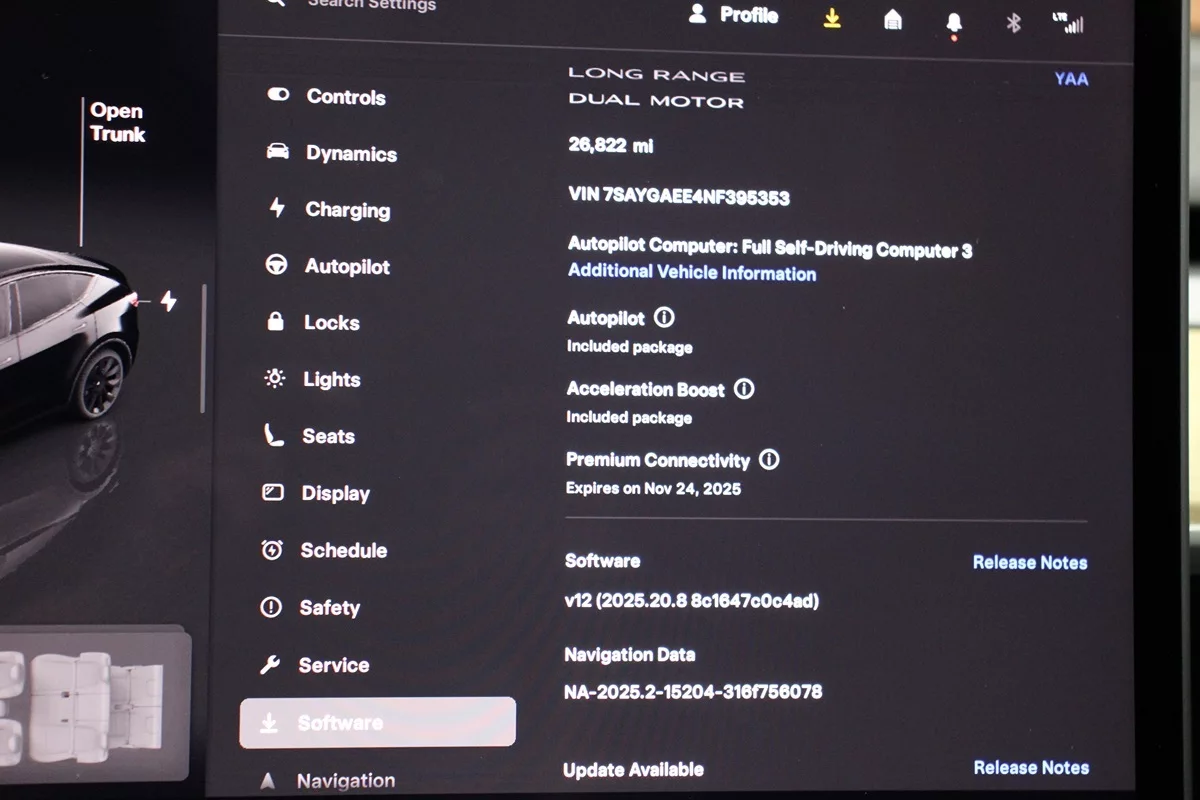Viewport: 1200px width, 800px height.
Task: Tap the yellow software download icon
Action: click(x=832, y=18)
